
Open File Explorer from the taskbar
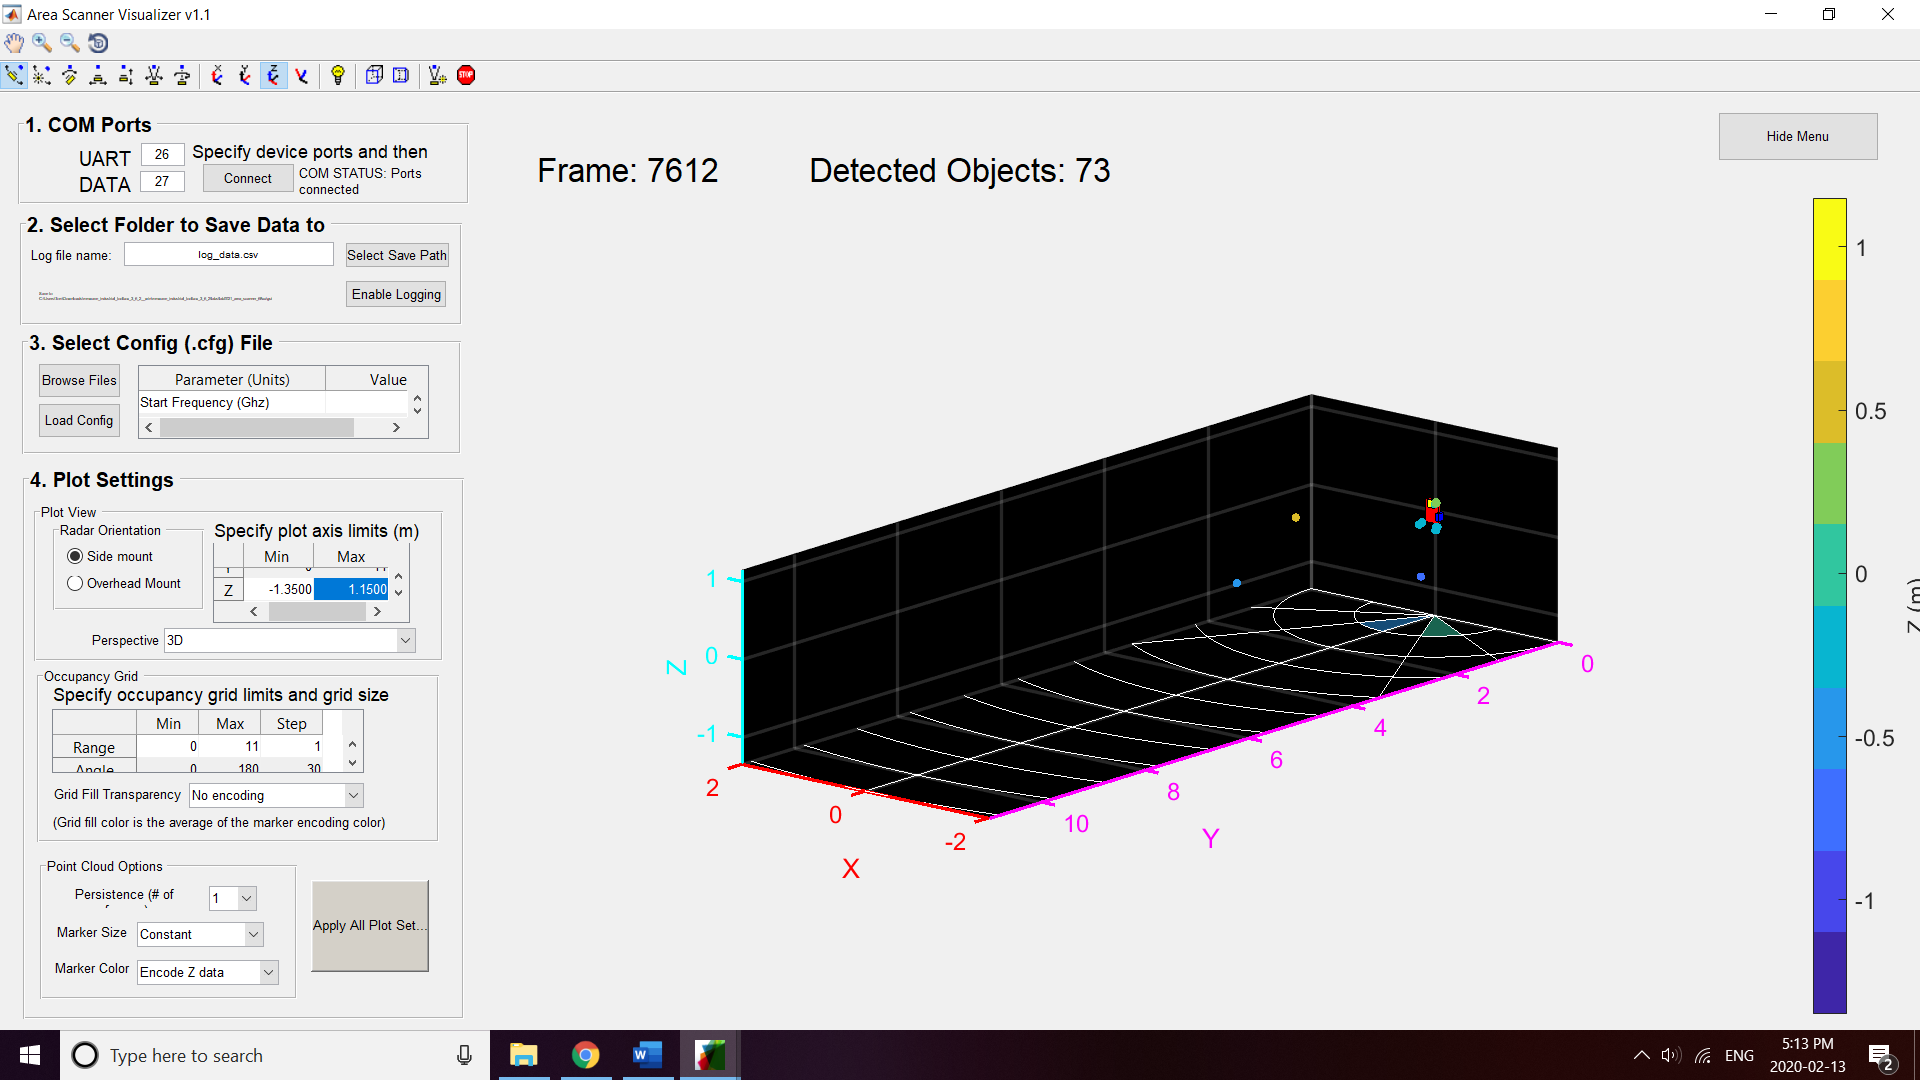pos(523,1055)
